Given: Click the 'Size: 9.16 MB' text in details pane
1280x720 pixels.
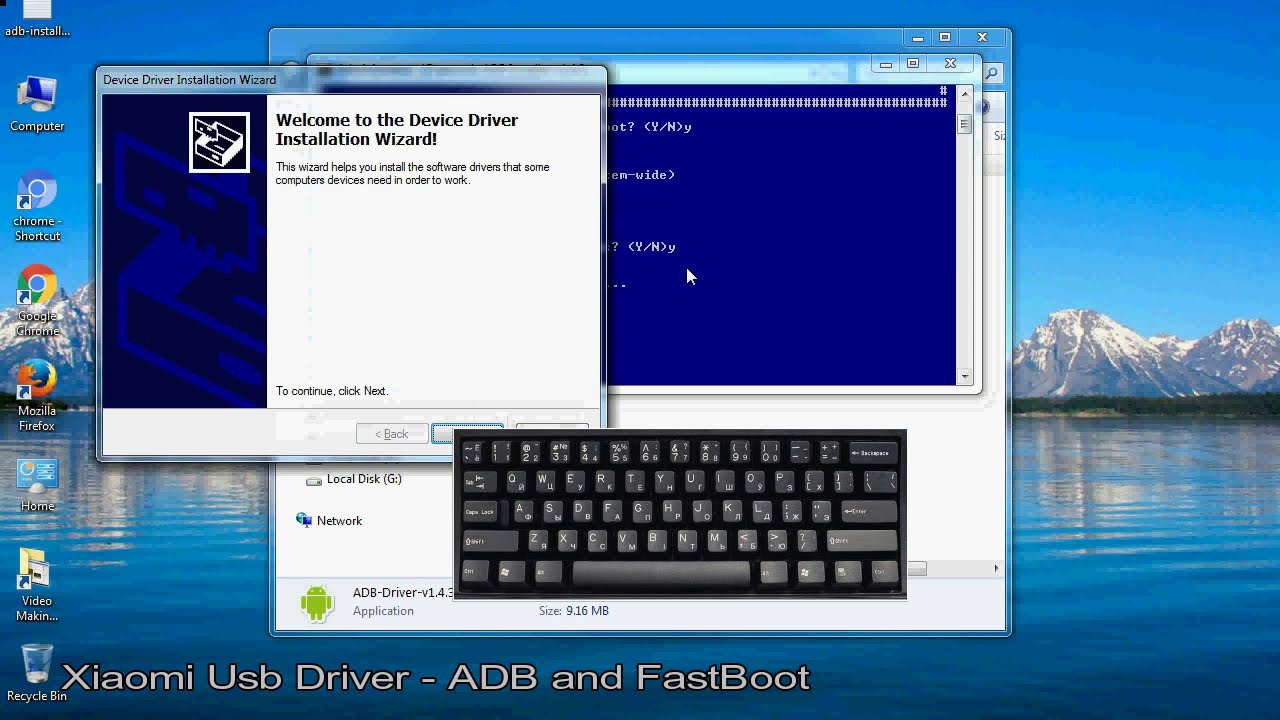Looking at the screenshot, I should 574,610.
